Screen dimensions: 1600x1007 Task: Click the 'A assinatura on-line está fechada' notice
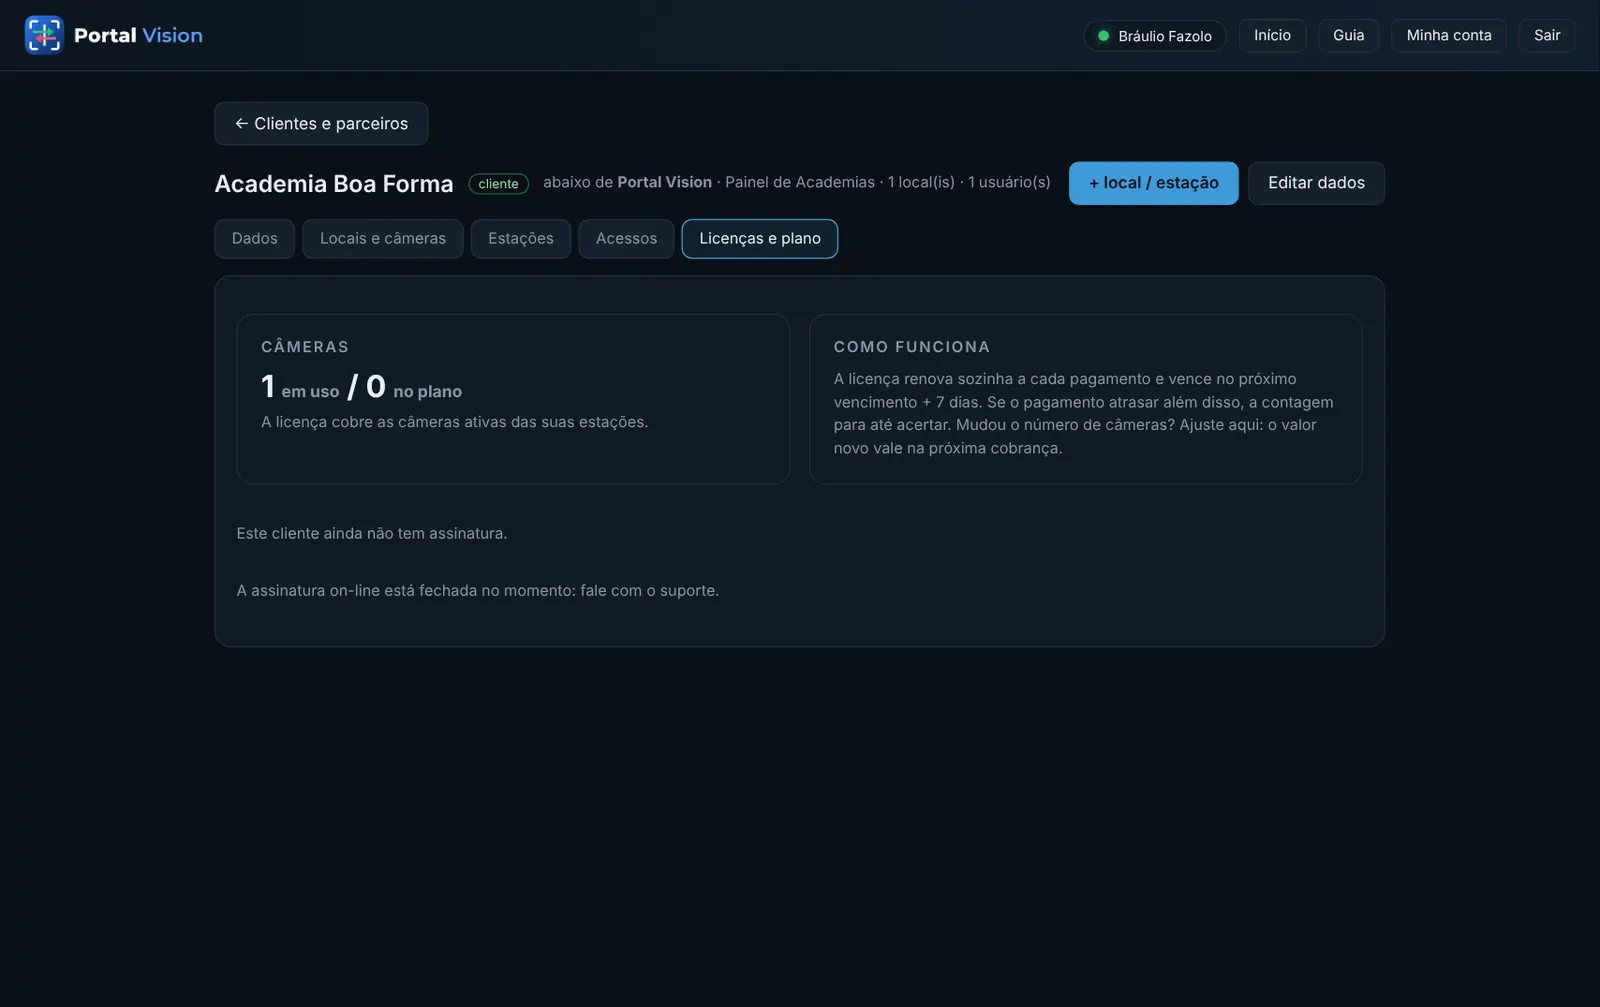478,591
